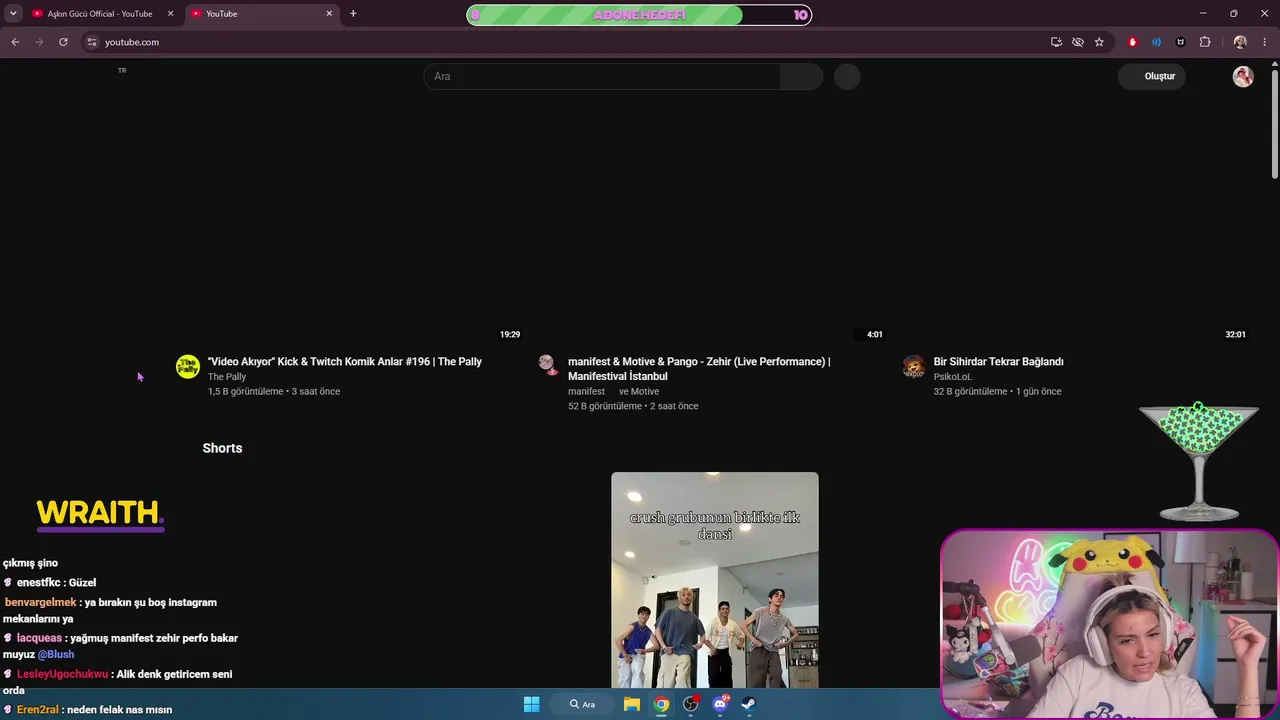Click the Chrome profile avatar
The width and height of the screenshot is (1280, 720).
click(x=1240, y=42)
